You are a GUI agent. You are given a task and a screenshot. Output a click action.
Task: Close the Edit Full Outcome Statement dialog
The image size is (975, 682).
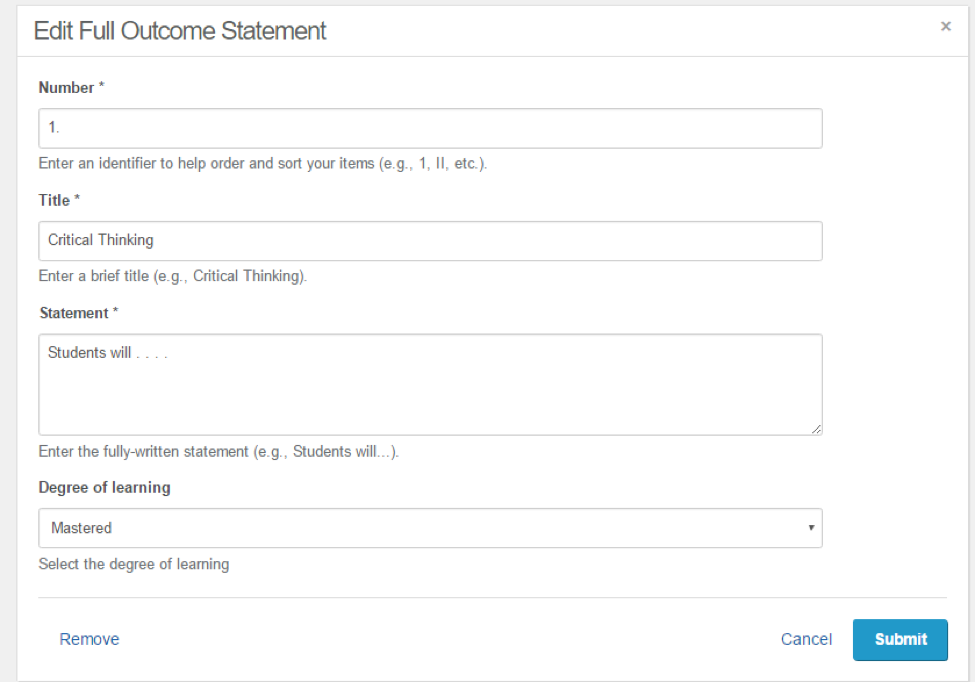[x=945, y=26]
